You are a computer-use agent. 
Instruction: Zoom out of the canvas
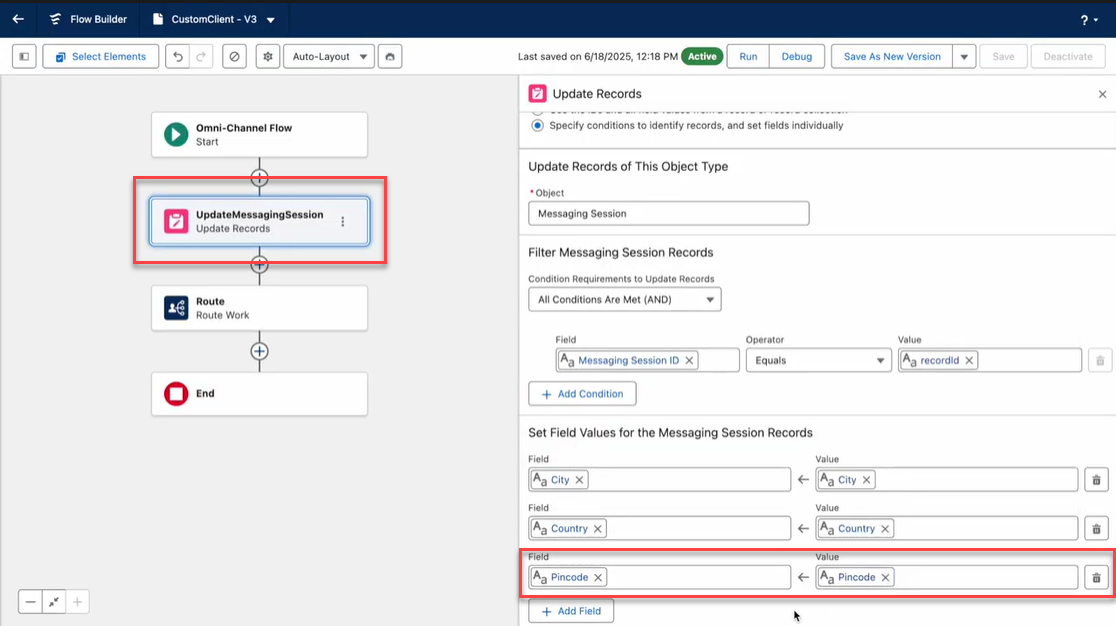tap(31, 602)
